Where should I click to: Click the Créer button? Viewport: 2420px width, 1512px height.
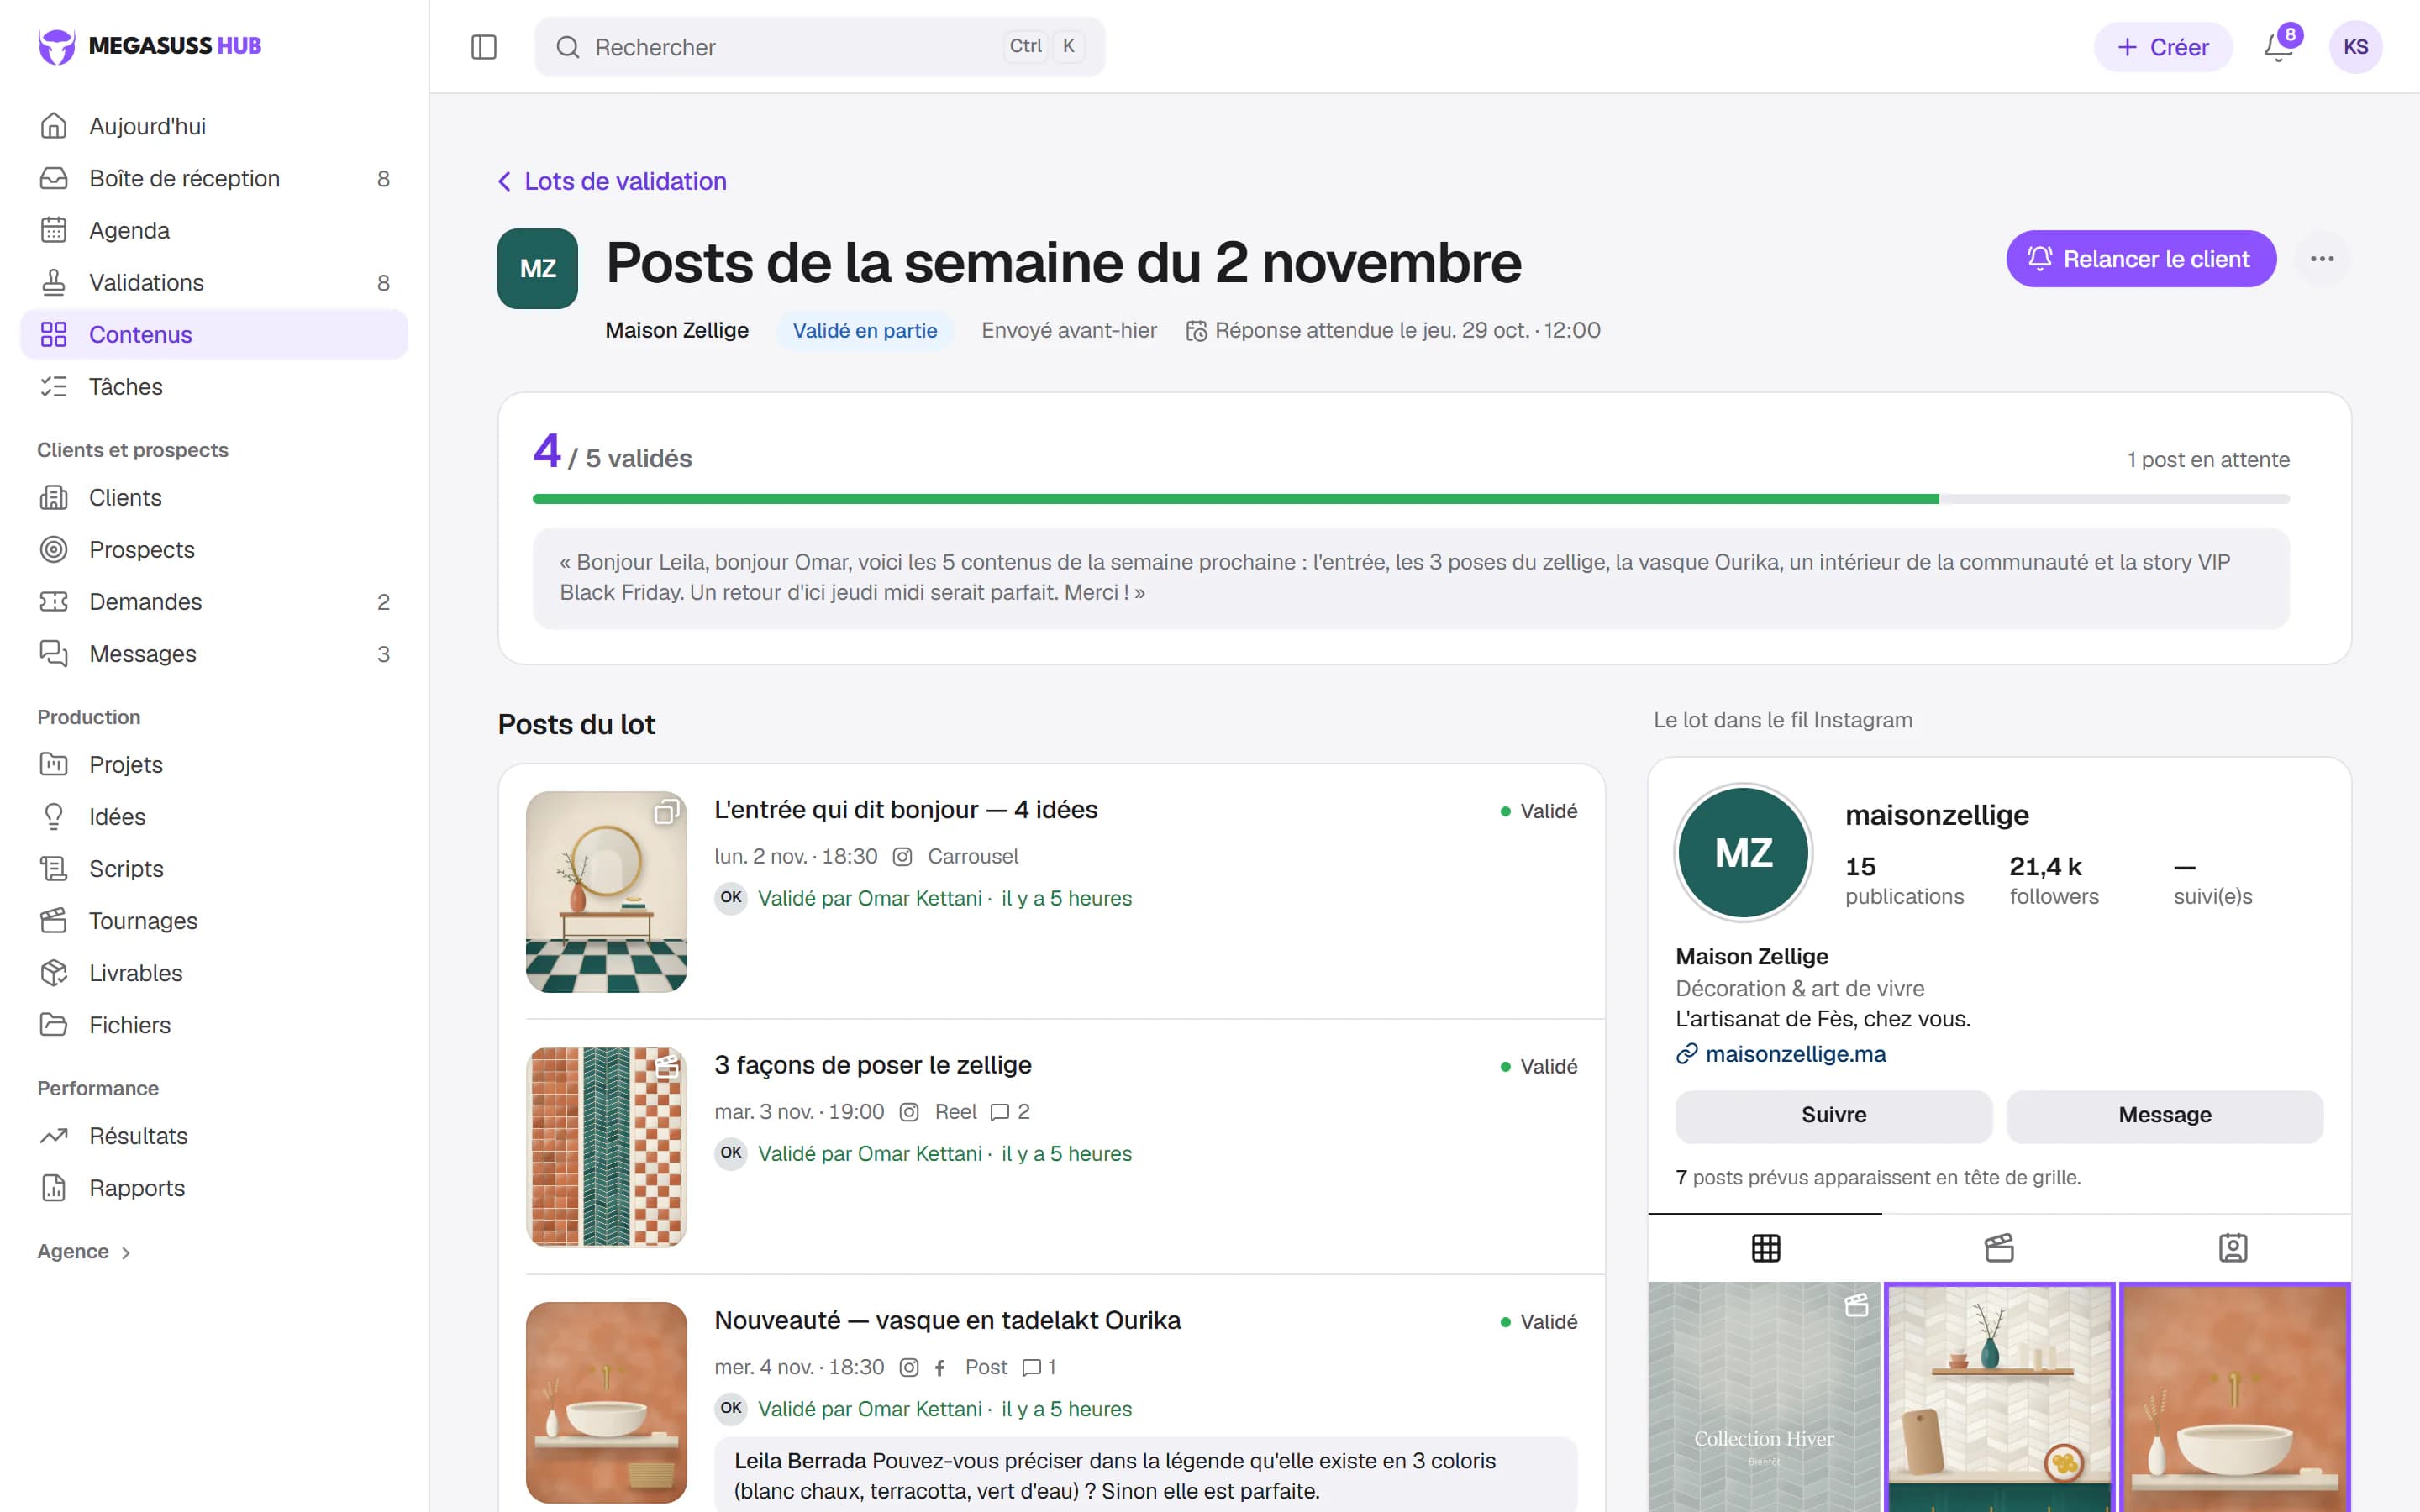tap(2162, 47)
